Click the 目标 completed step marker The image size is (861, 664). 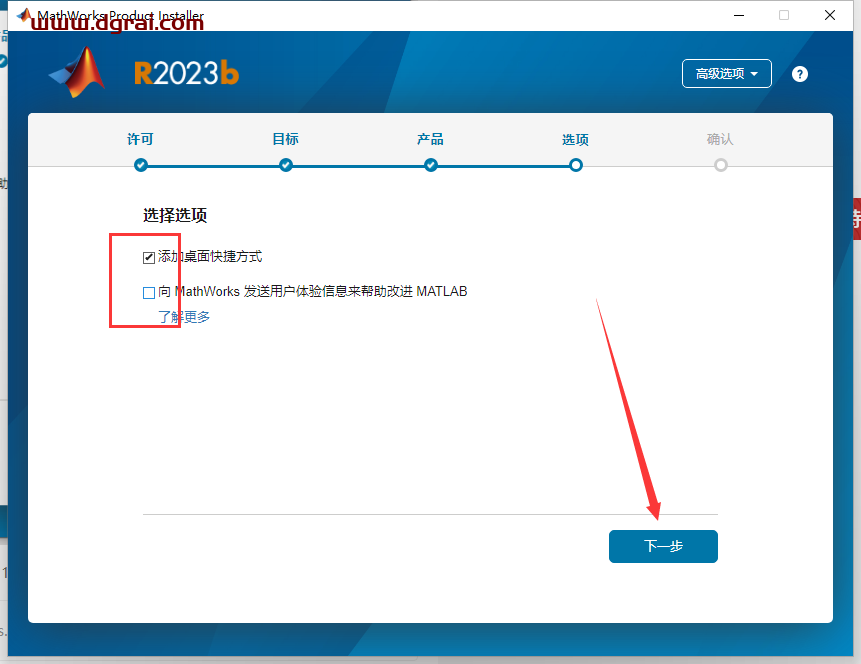click(286, 165)
